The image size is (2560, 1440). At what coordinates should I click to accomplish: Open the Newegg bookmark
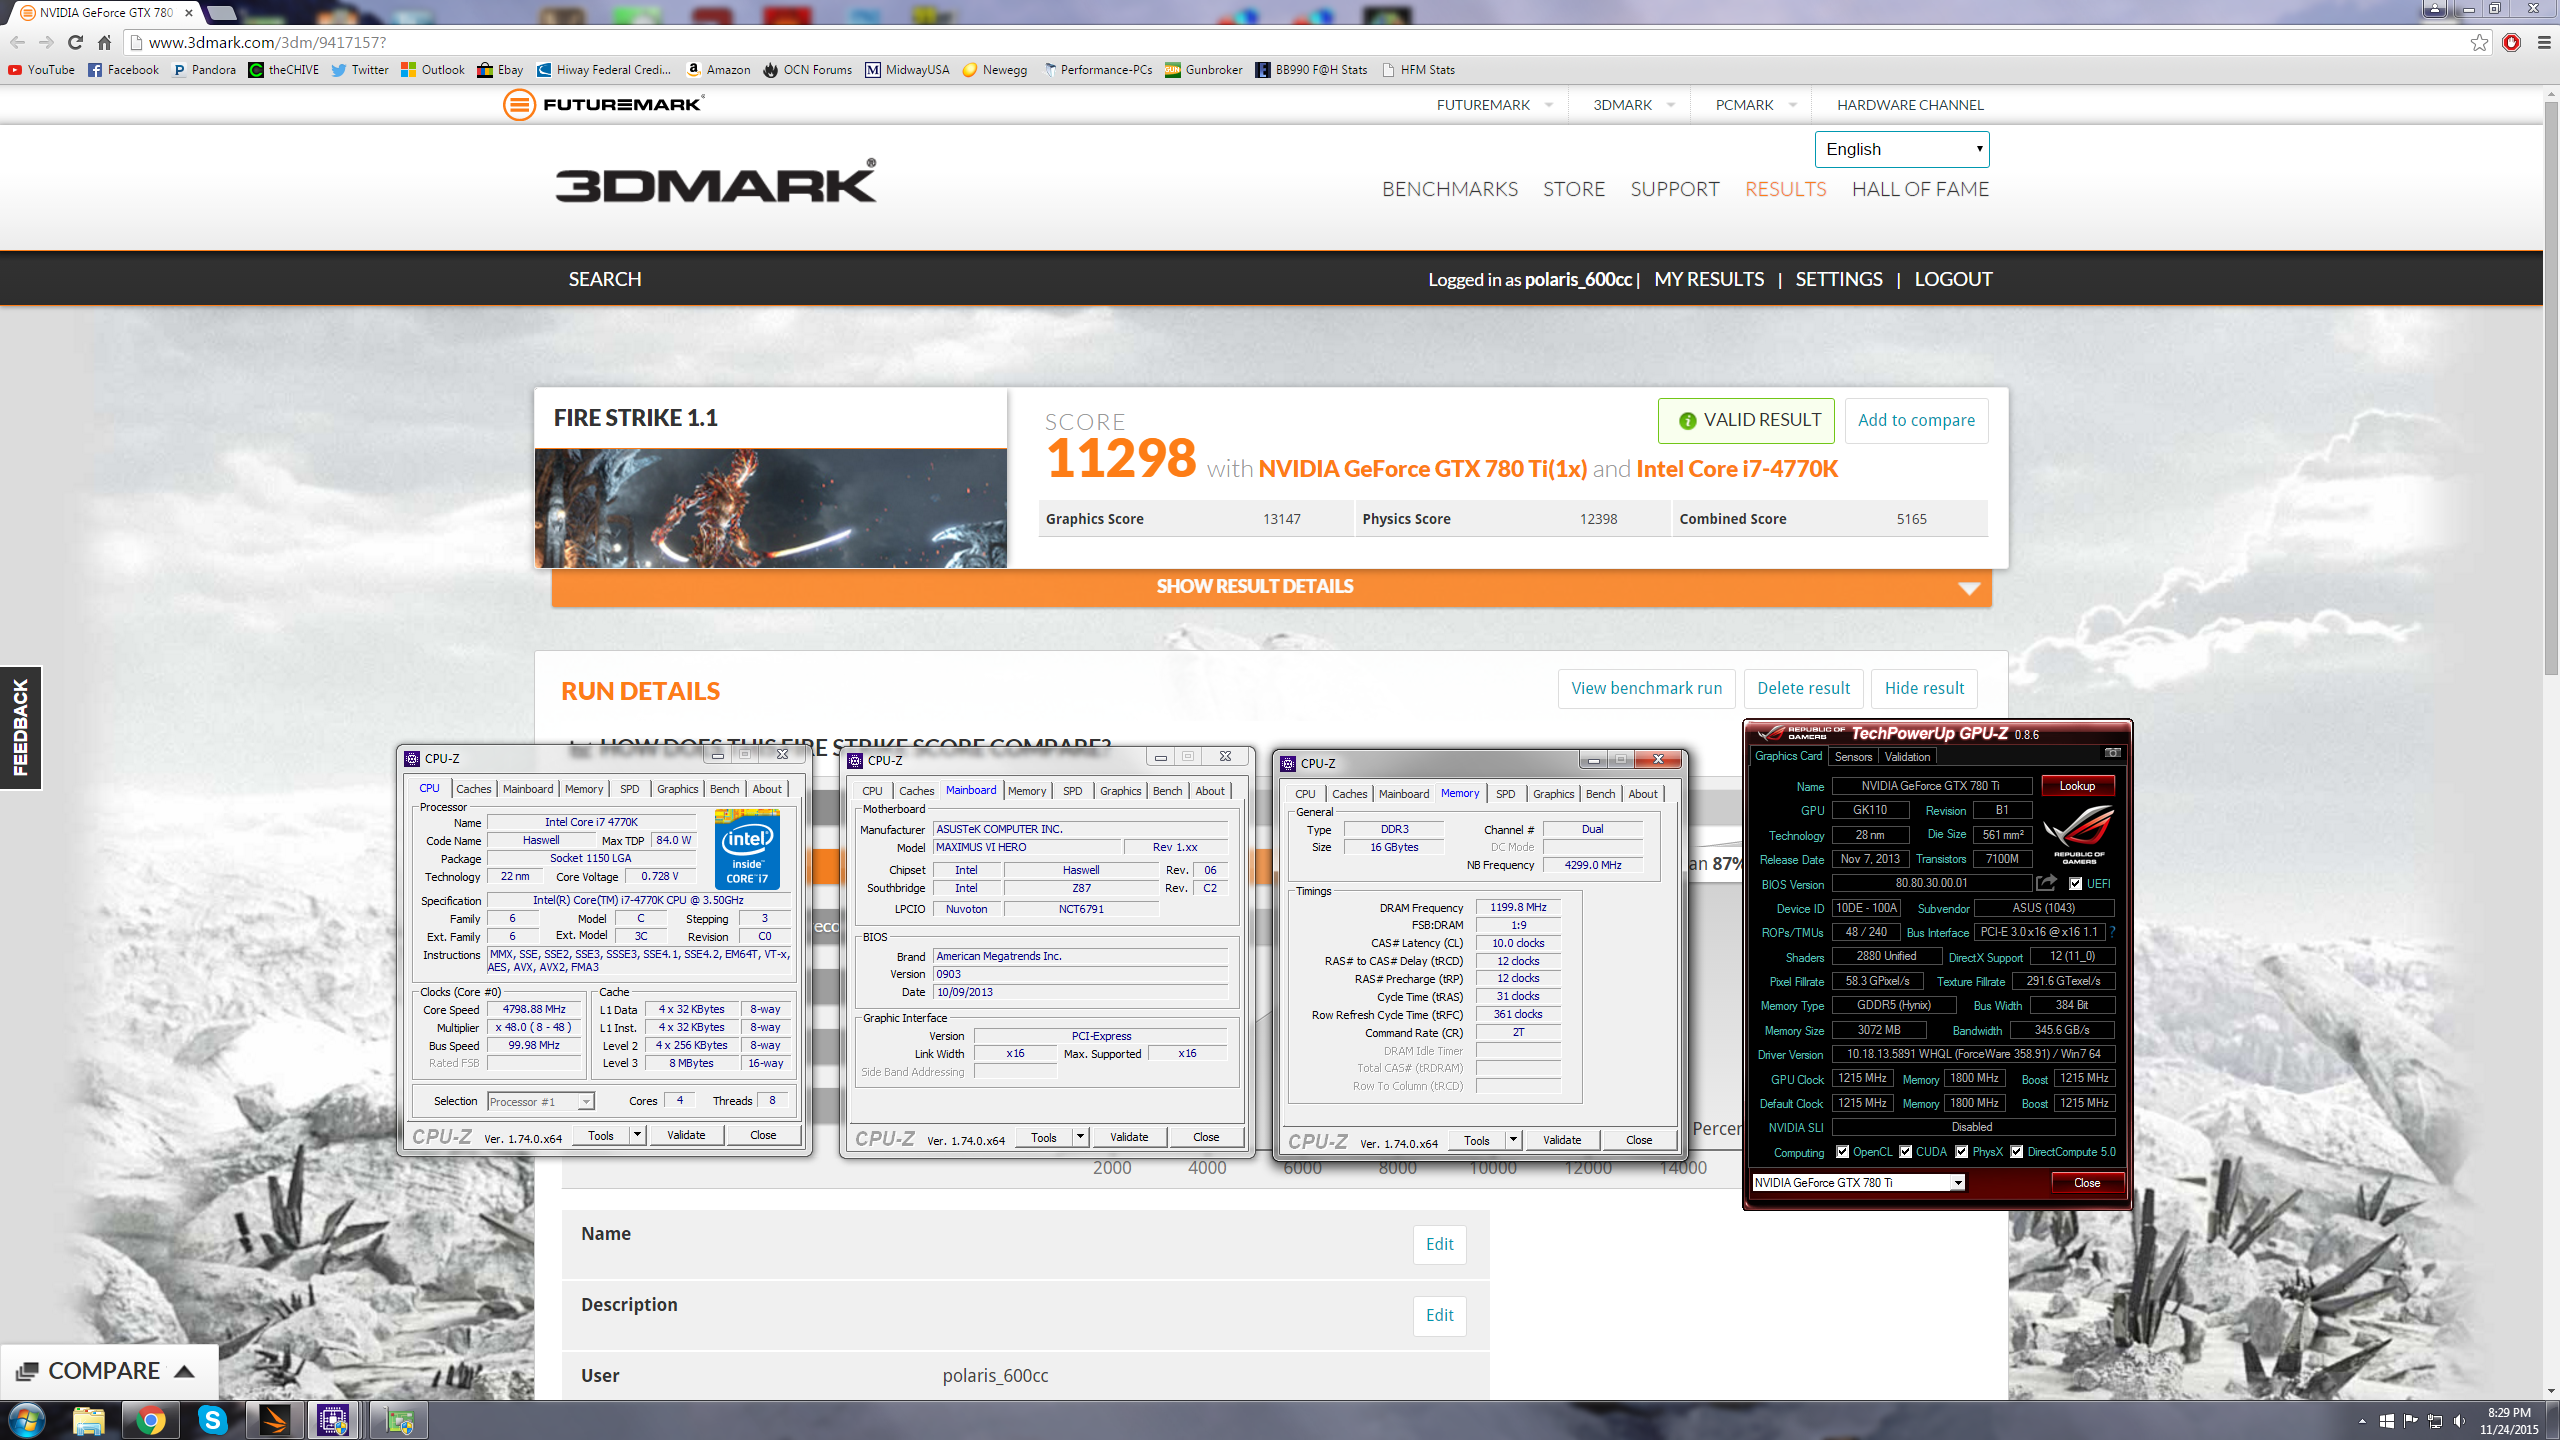tap(995, 70)
